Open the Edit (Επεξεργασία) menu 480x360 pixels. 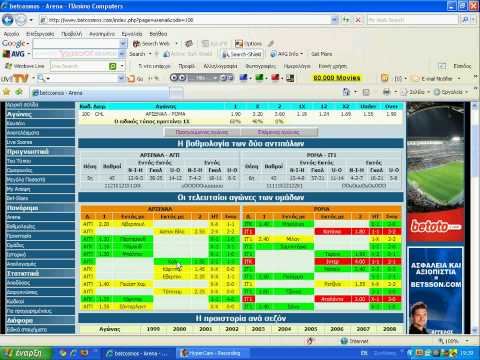(x=40, y=34)
